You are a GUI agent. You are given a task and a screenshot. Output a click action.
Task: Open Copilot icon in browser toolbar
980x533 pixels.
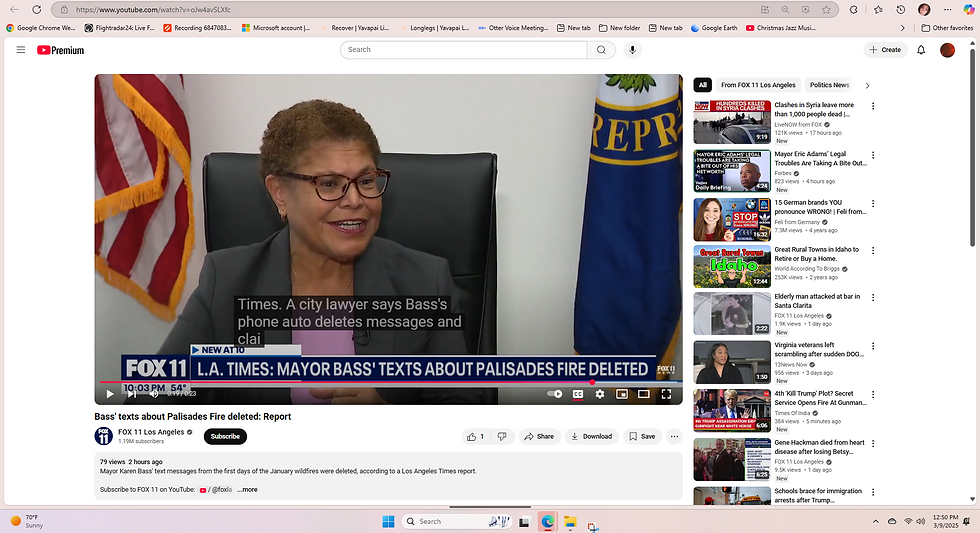pos(969,9)
